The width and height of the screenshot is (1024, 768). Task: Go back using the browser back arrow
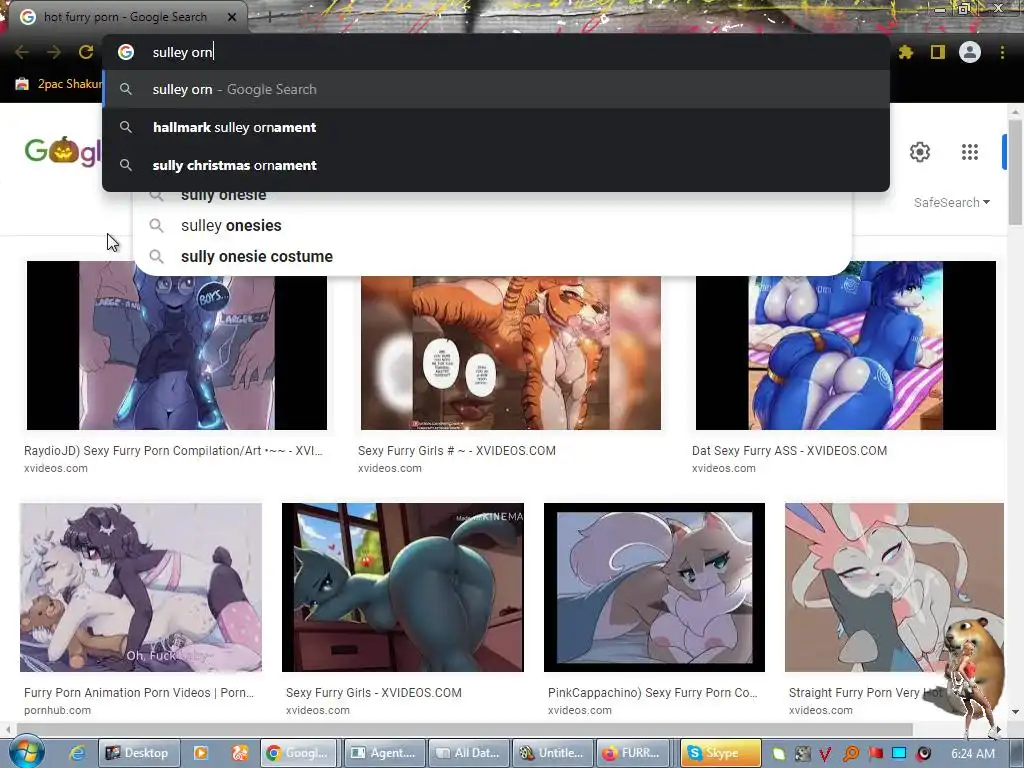pos(22,52)
